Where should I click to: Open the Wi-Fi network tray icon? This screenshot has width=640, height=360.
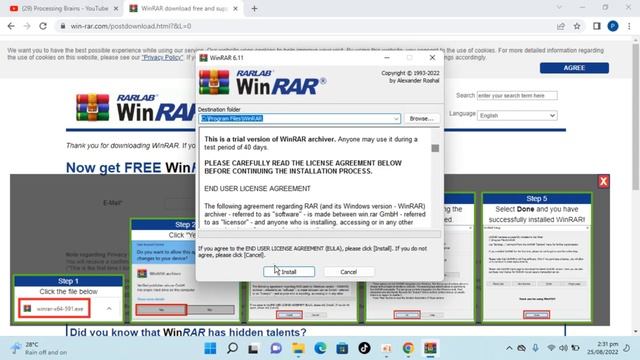pyautogui.click(x=551, y=348)
